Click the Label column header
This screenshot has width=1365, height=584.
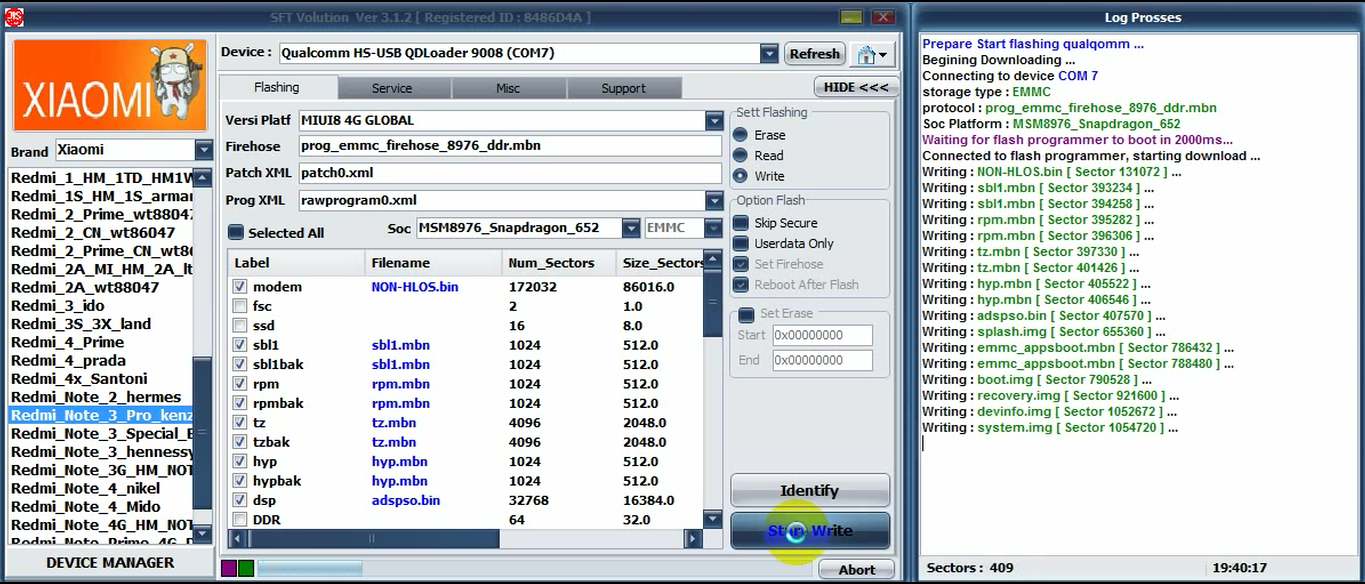(296, 263)
